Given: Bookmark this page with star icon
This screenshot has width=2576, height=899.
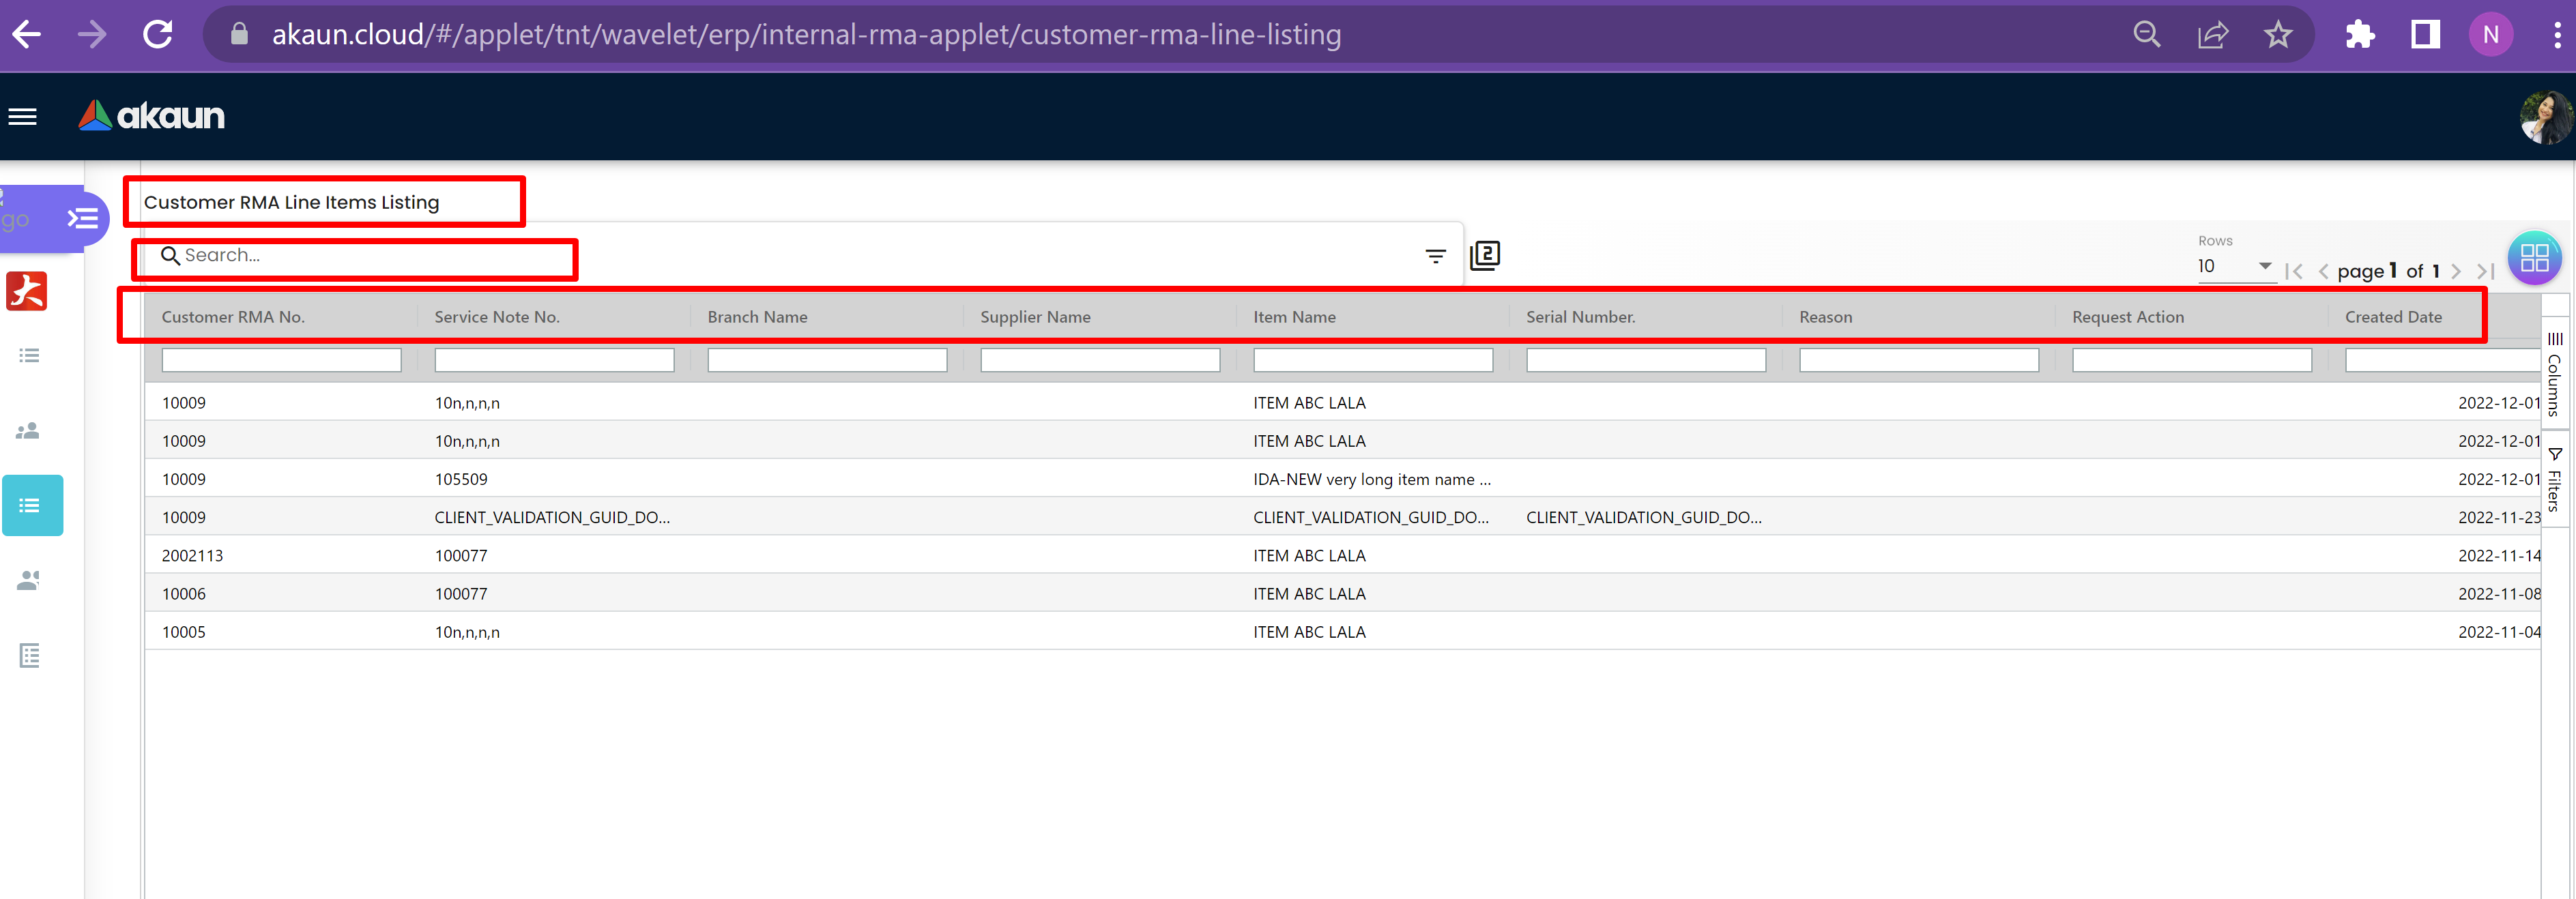Looking at the screenshot, I should coord(2277,35).
